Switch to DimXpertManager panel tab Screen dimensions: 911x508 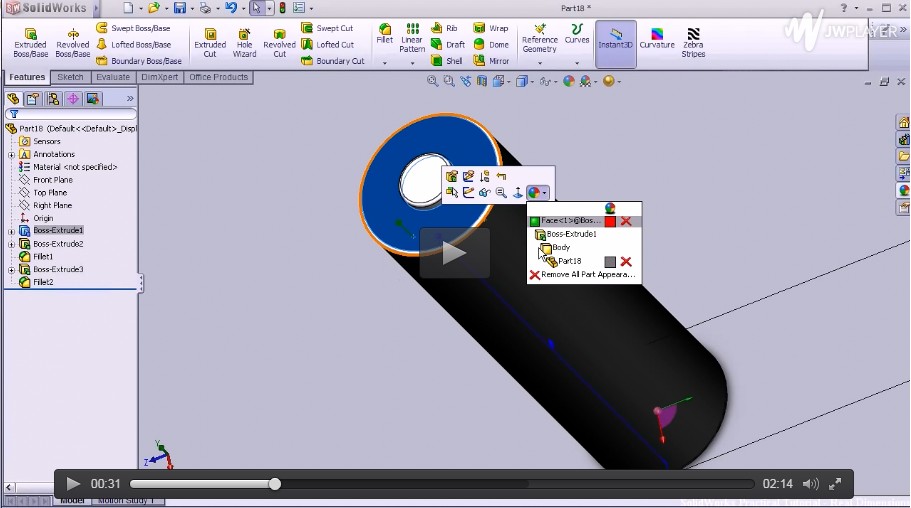pyautogui.click(x=73, y=99)
